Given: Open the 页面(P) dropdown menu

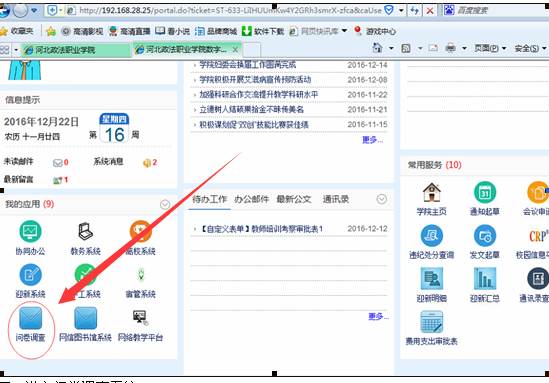Looking at the screenshot, I should tap(490, 48).
